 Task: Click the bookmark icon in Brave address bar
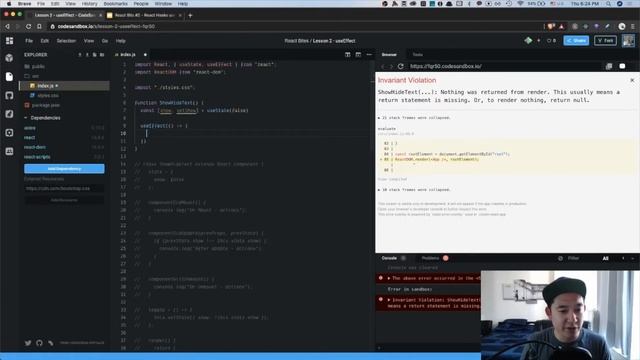pos(39,26)
